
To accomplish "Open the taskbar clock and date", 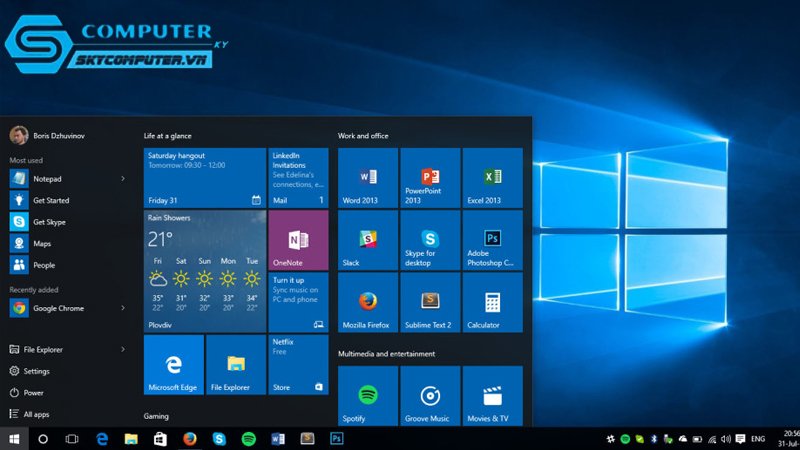I will [788, 439].
